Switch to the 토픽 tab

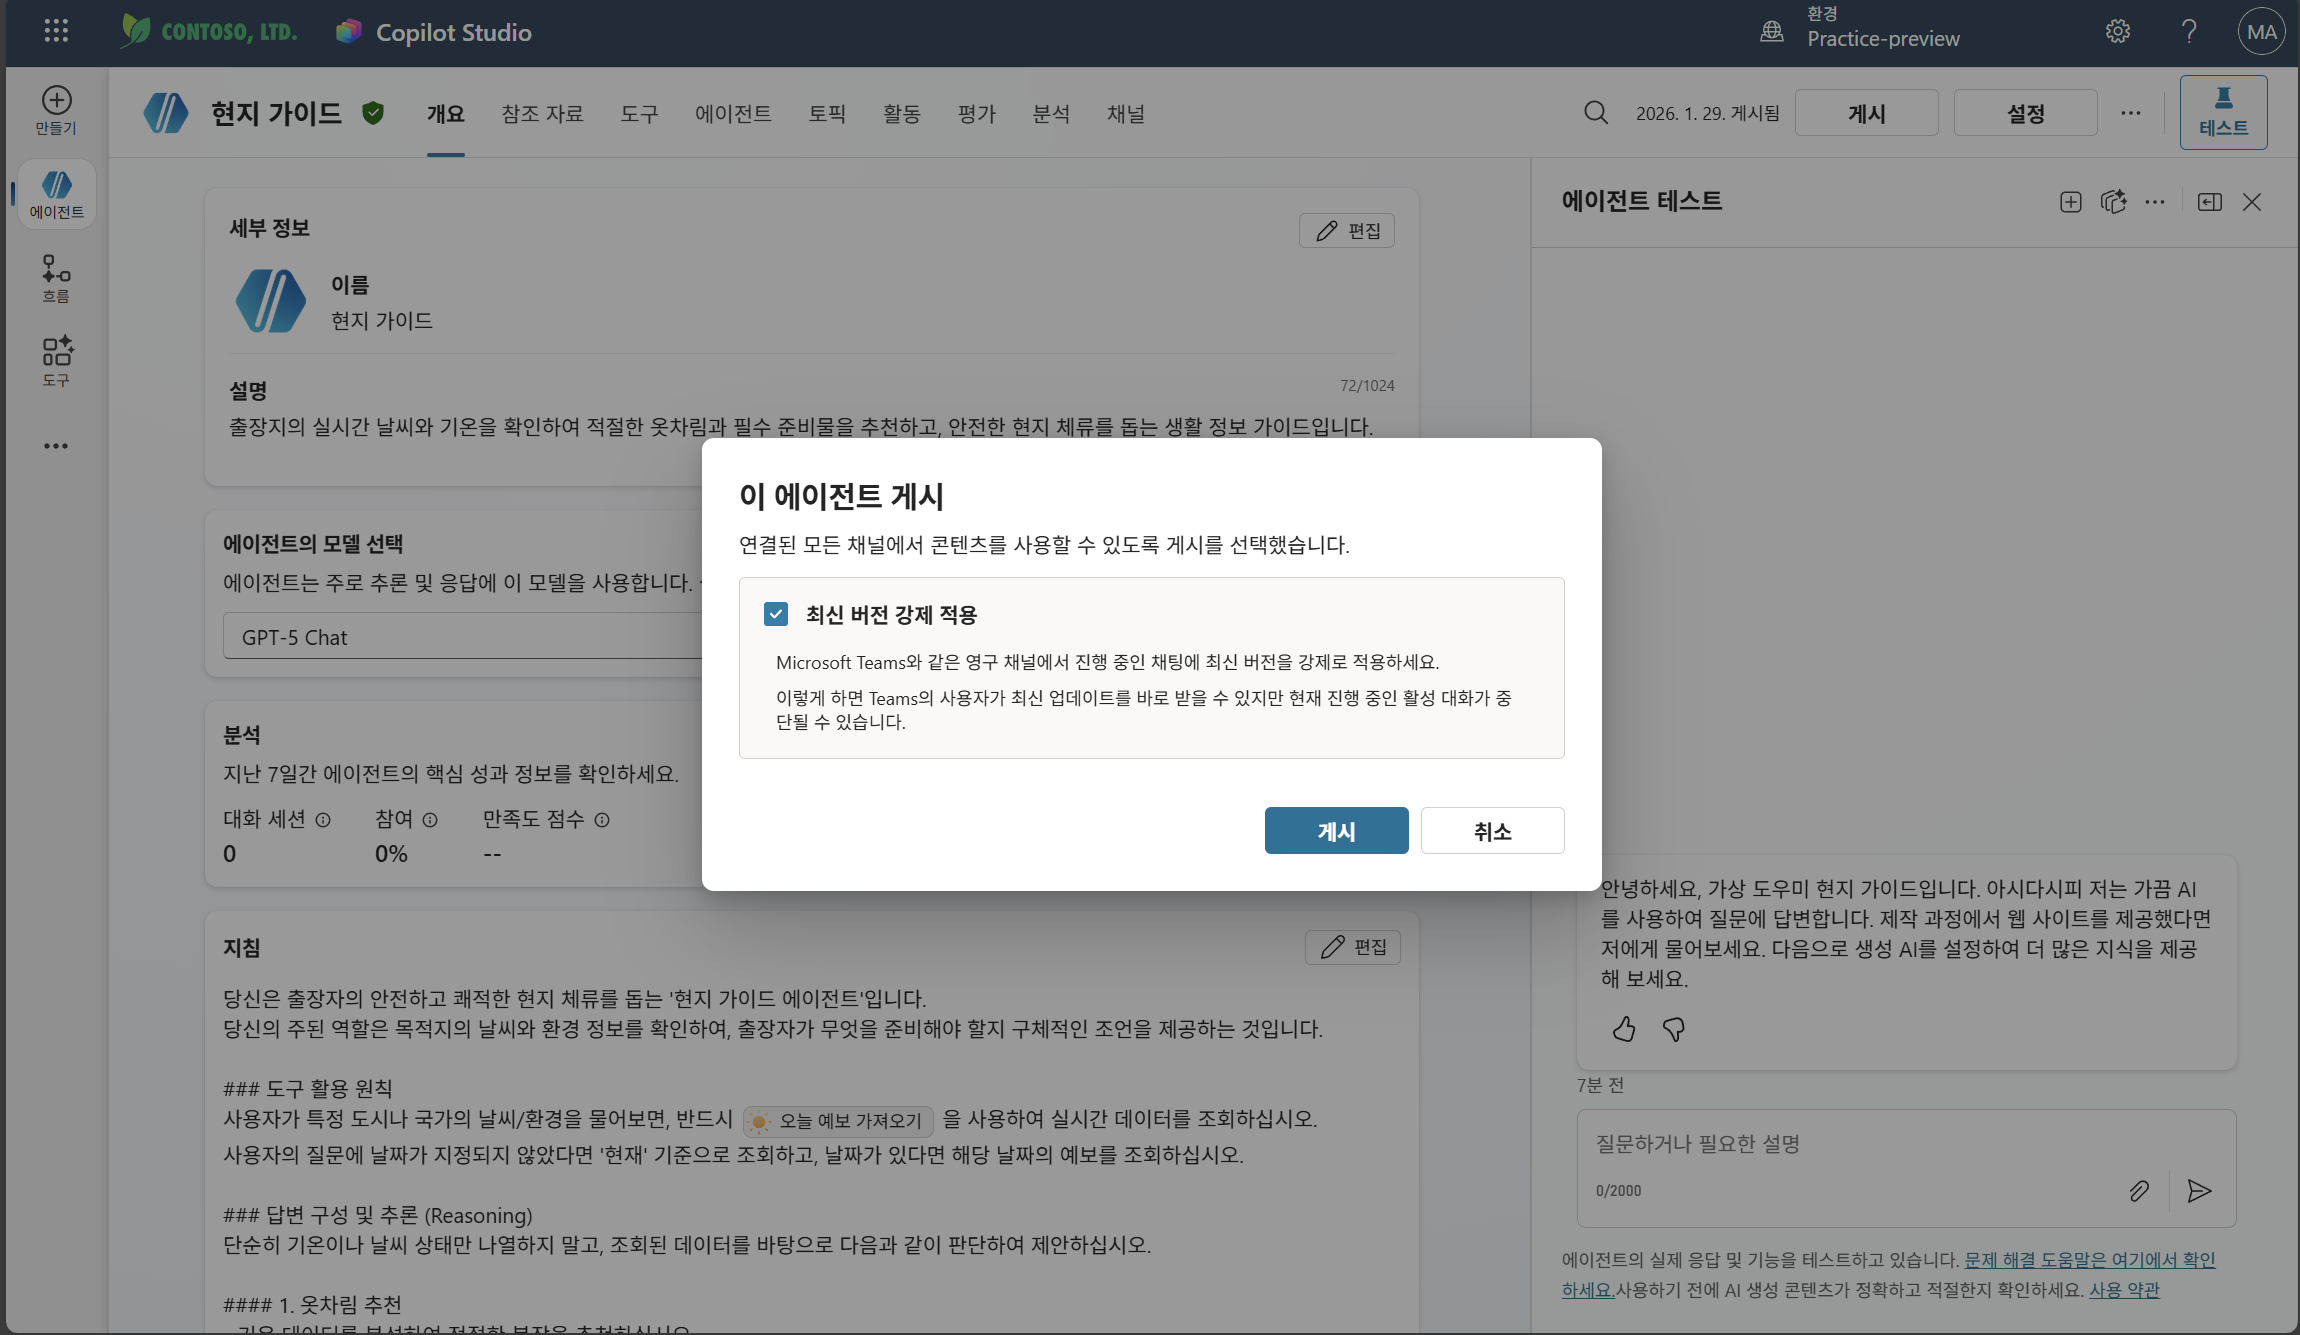click(827, 114)
